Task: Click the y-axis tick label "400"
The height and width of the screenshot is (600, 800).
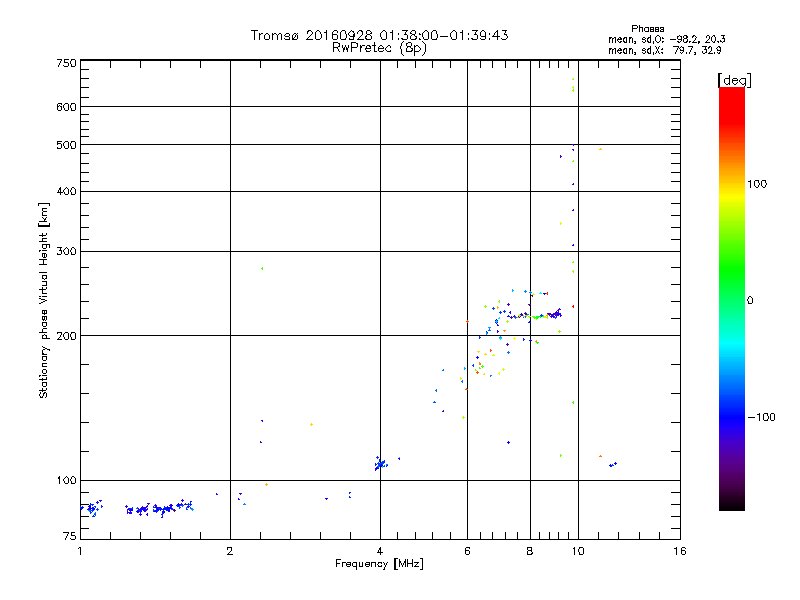Action: (66, 192)
